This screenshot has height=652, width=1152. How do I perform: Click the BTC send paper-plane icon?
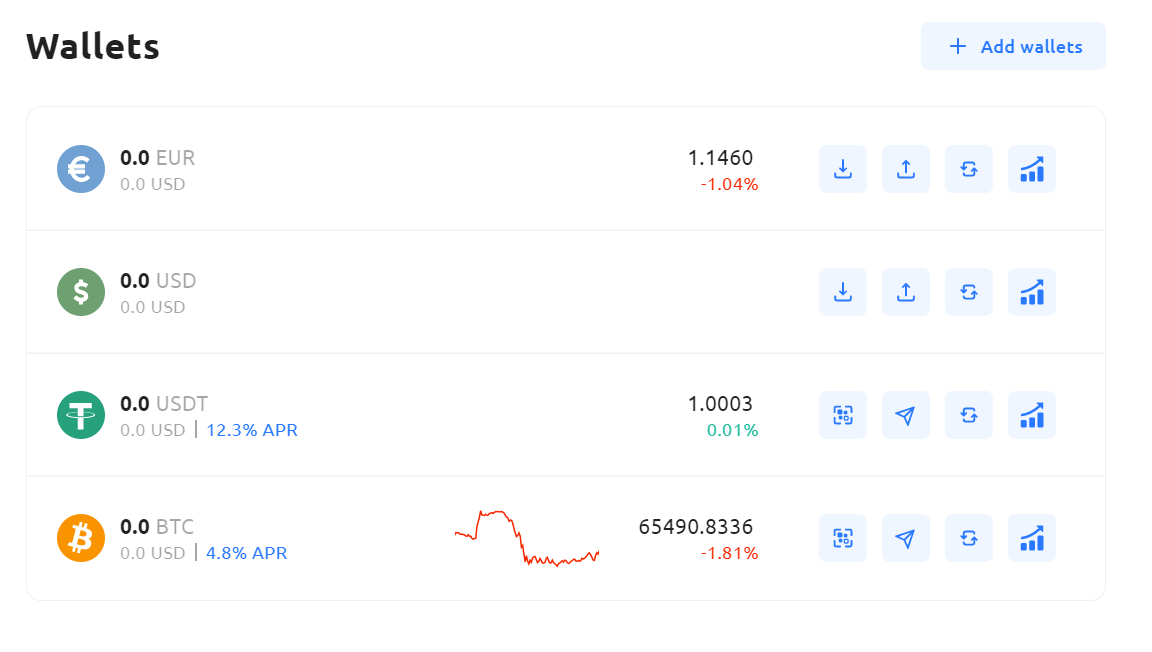906,538
